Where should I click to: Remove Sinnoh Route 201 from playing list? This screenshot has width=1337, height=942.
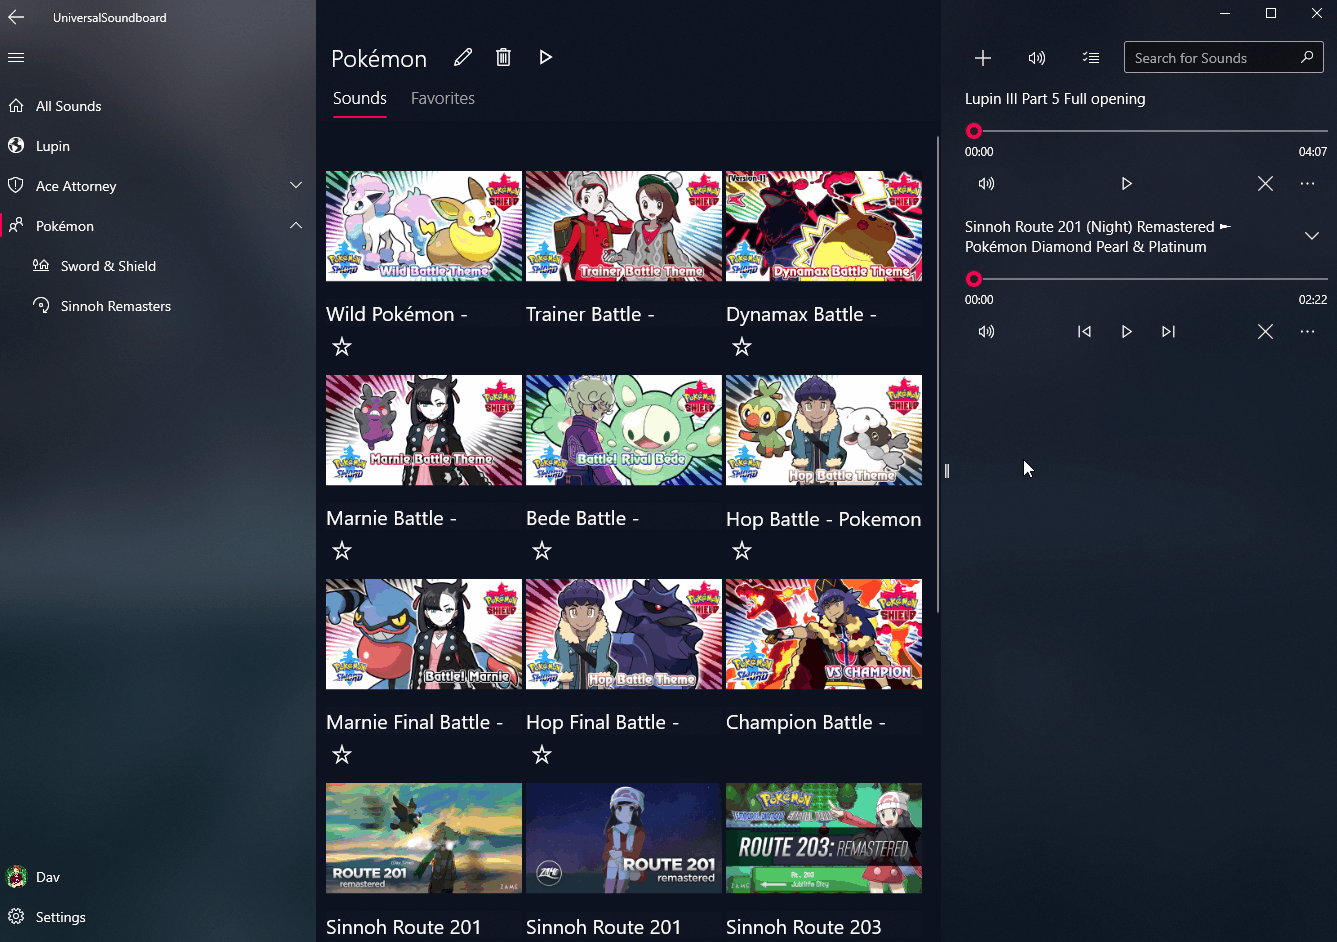pos(1265,332)
